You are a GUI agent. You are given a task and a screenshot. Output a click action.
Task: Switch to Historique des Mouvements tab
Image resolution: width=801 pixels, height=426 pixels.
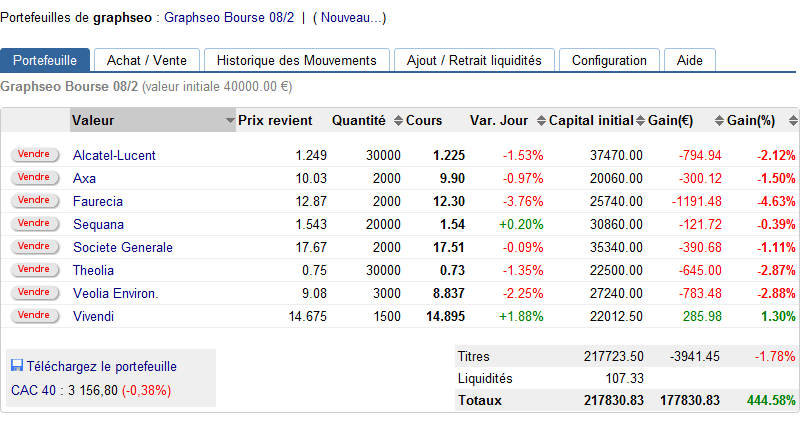pos(296,60)
